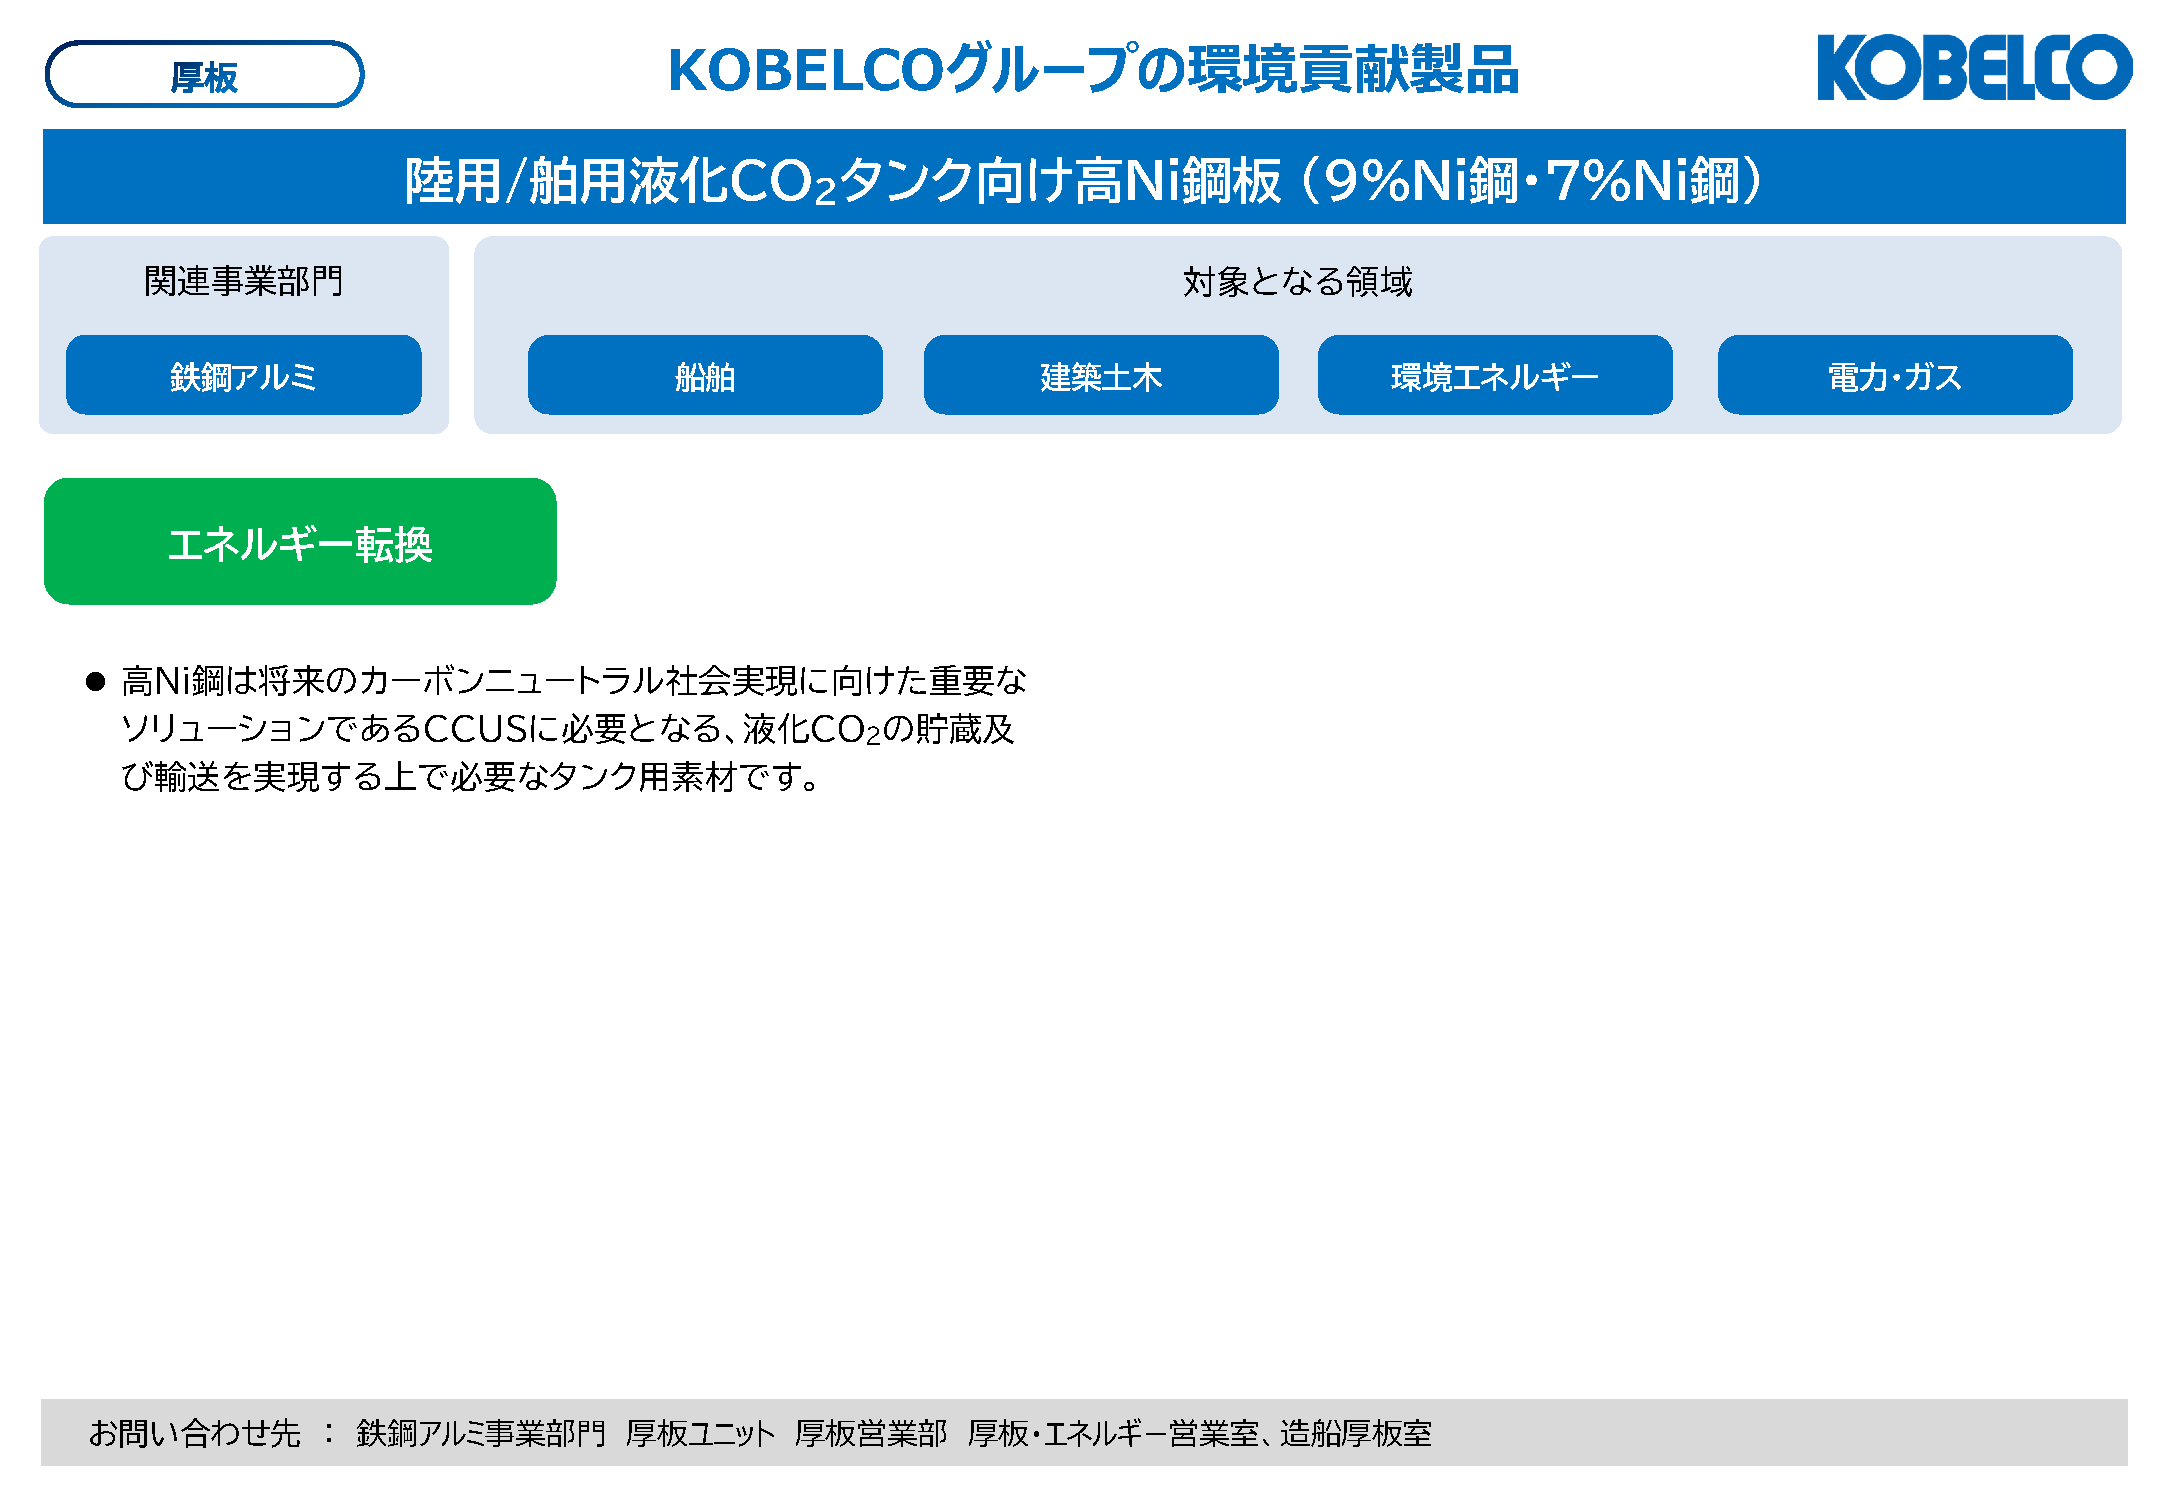Click the 関連事業部門 heading

pyautogui.click(x=244, y=281)
